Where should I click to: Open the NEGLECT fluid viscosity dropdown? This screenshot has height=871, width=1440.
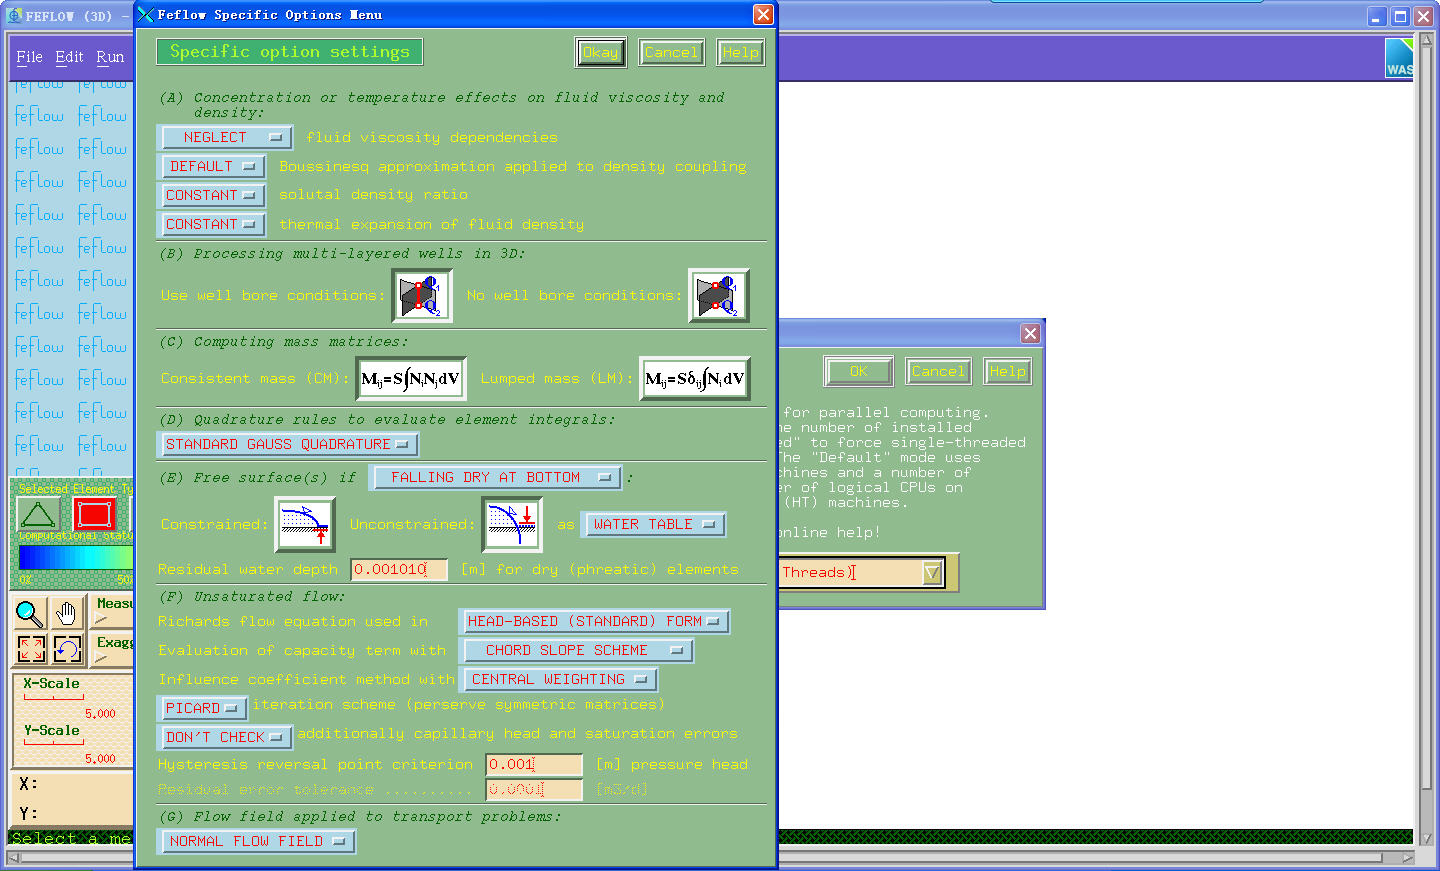225,137
